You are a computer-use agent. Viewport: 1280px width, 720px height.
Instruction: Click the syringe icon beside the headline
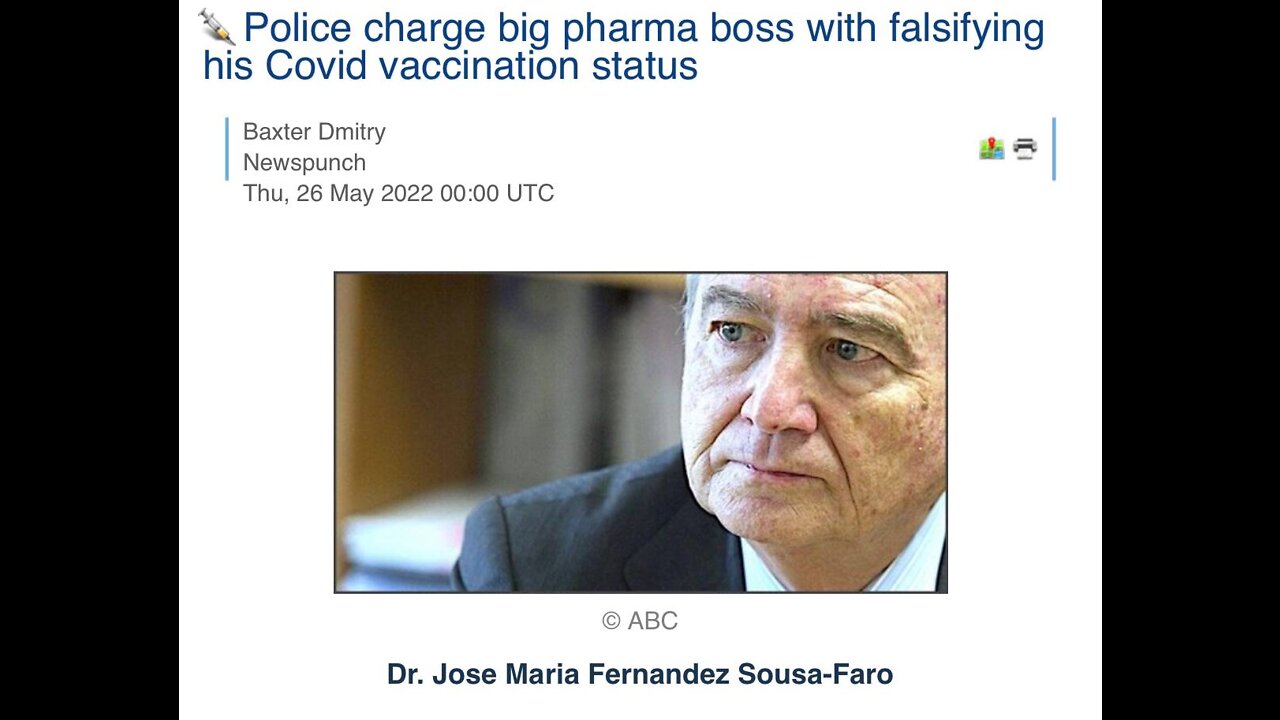(217, 27)
